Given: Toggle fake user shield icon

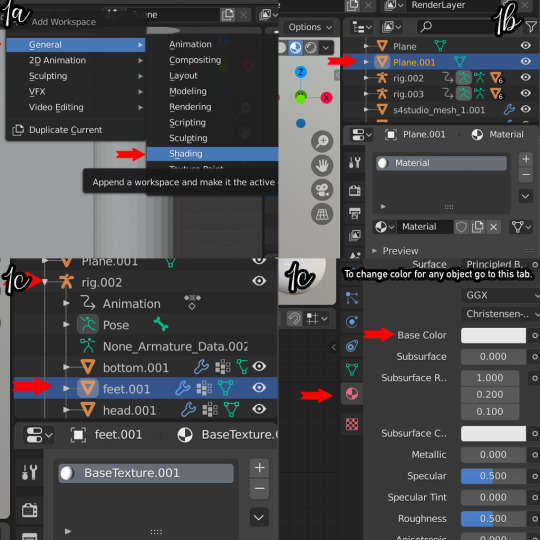Looking at the screenshot, I should pyautogui.click(x=461, y=227).
